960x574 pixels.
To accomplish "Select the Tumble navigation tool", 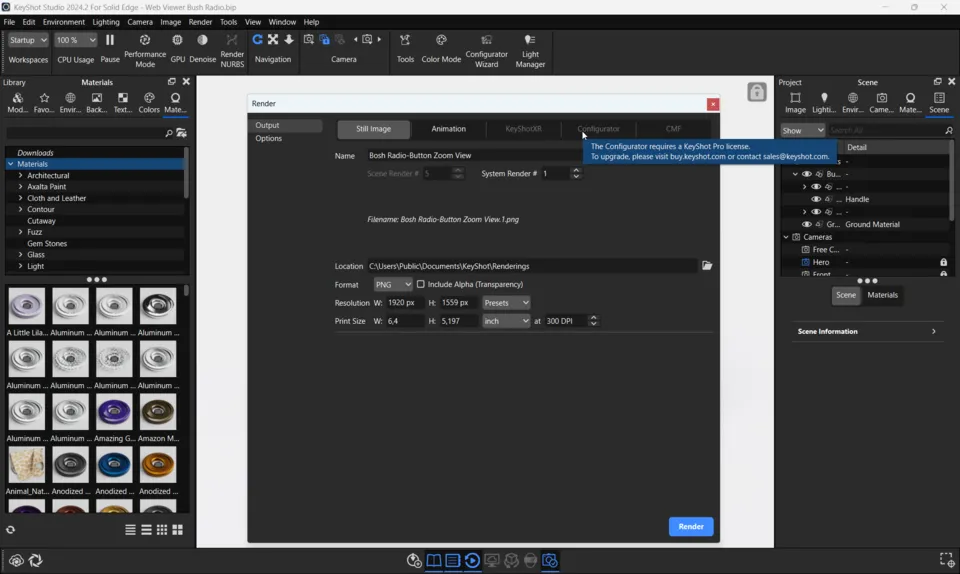I will coord(257,40).
